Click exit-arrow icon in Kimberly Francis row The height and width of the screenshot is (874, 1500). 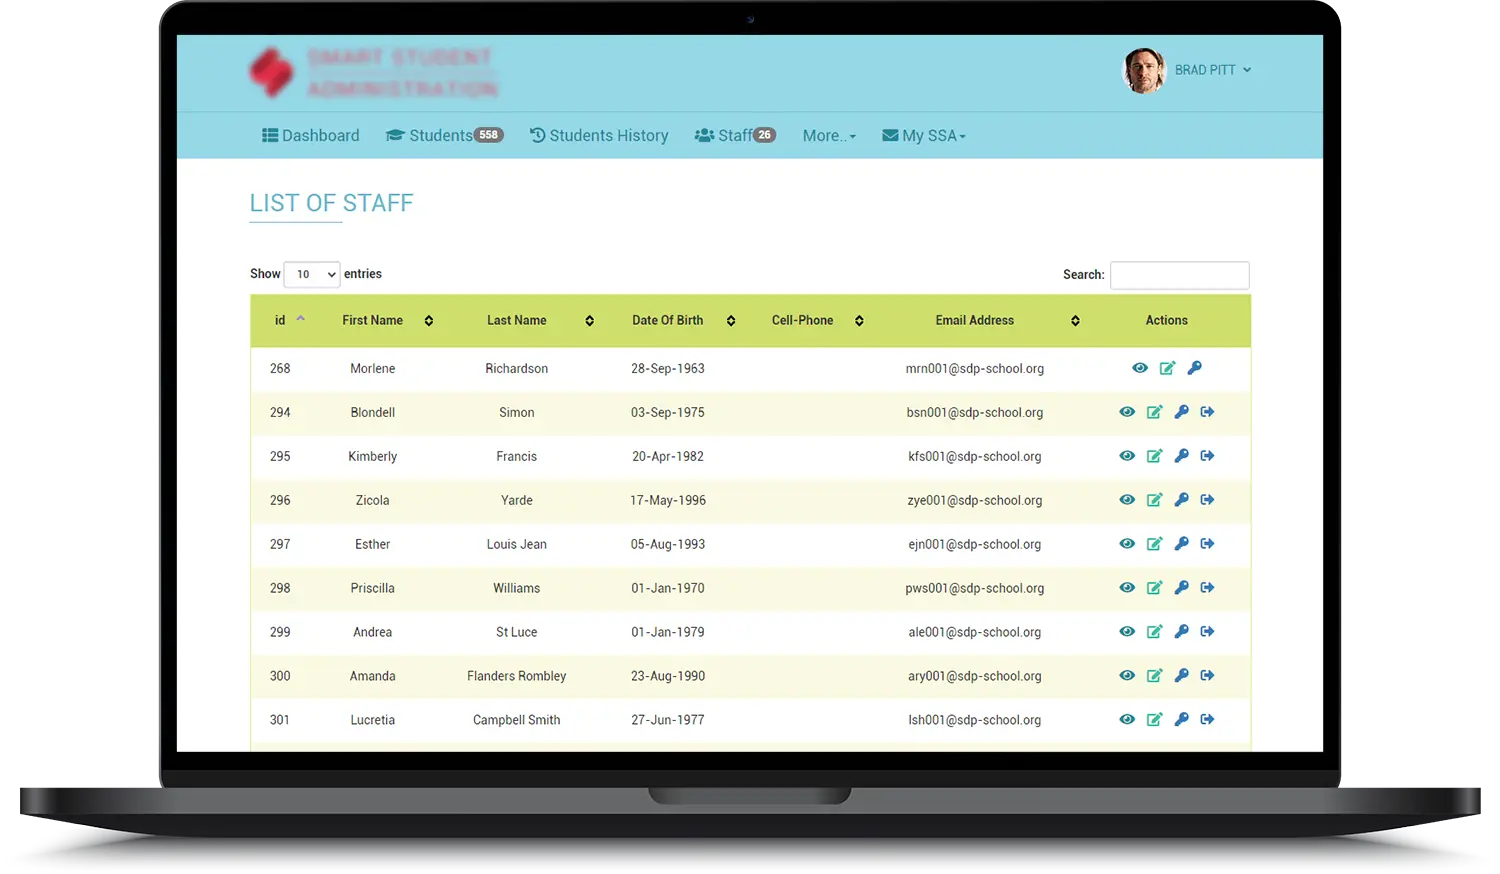[x=1207, y=456]
